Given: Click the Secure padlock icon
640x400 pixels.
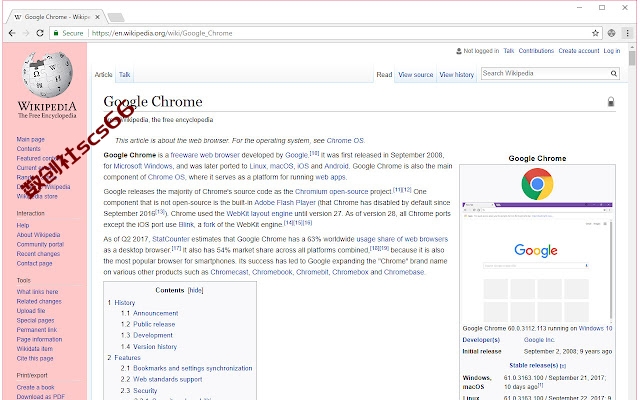Looking at the screenshot, I should (56, 33).
